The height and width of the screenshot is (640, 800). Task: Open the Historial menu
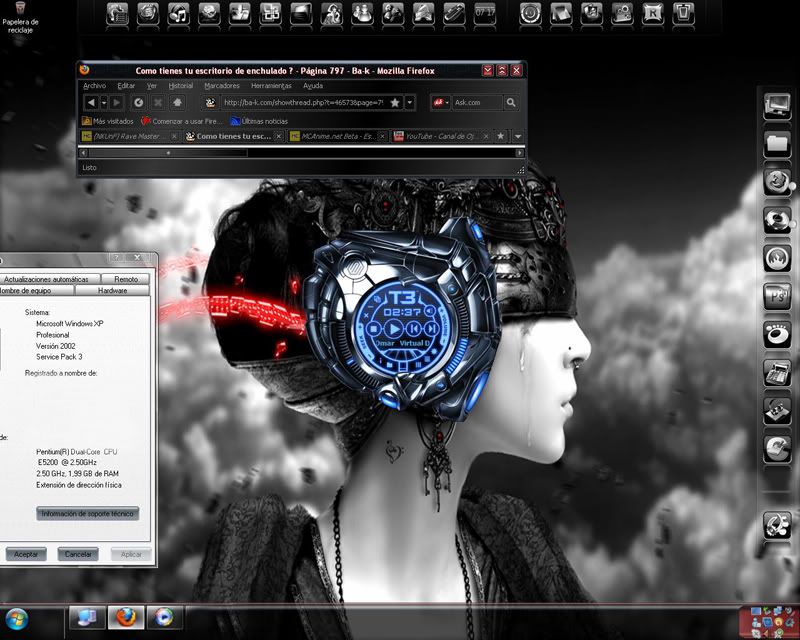[x=181, y=86]
